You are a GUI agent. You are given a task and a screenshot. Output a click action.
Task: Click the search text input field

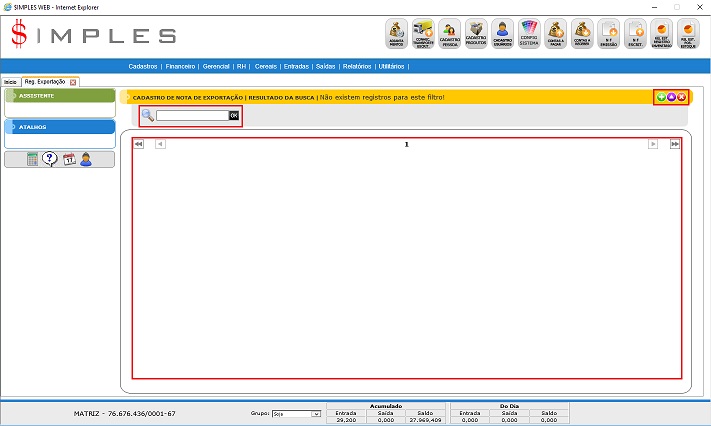click(x=192, y=116)
